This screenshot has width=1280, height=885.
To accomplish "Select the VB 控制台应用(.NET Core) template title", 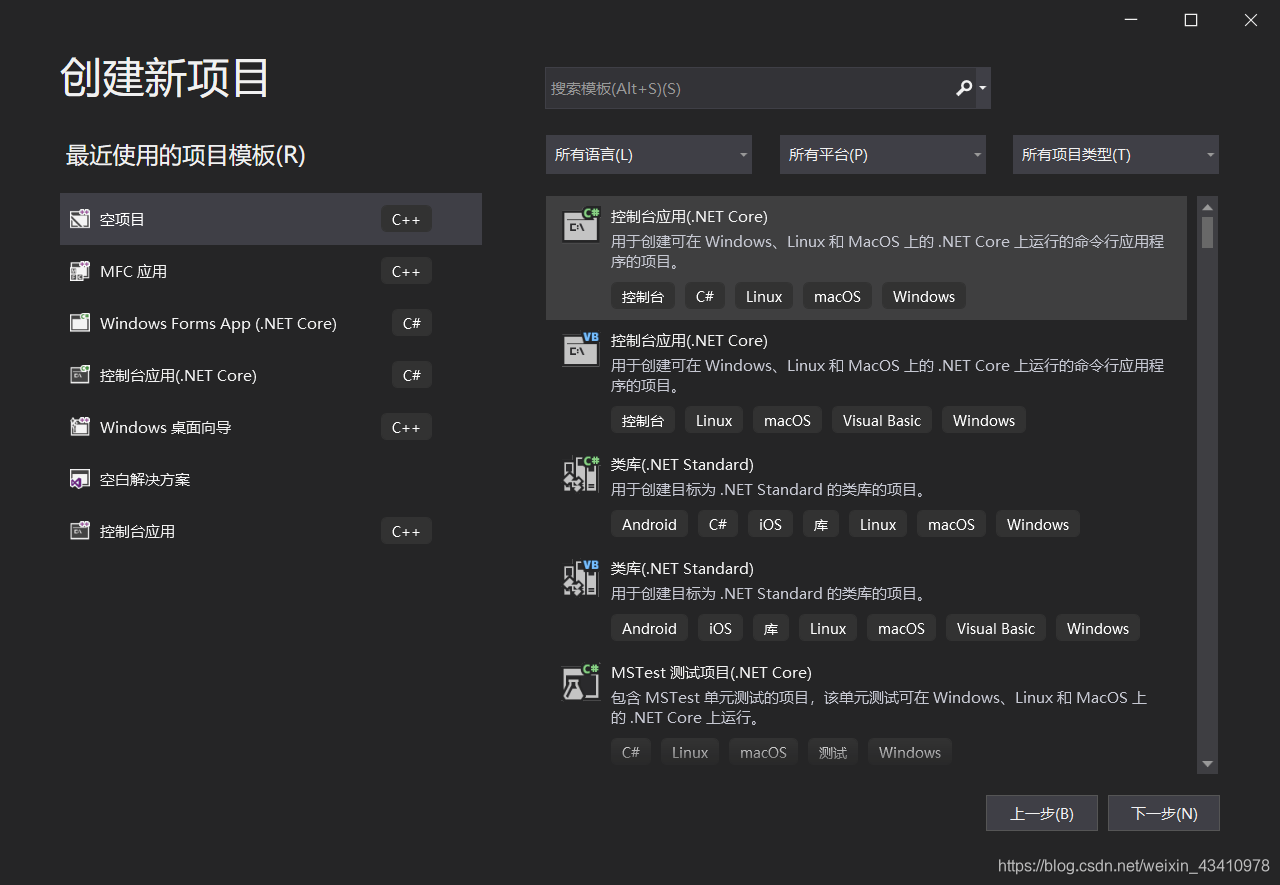I will [689, 340].
